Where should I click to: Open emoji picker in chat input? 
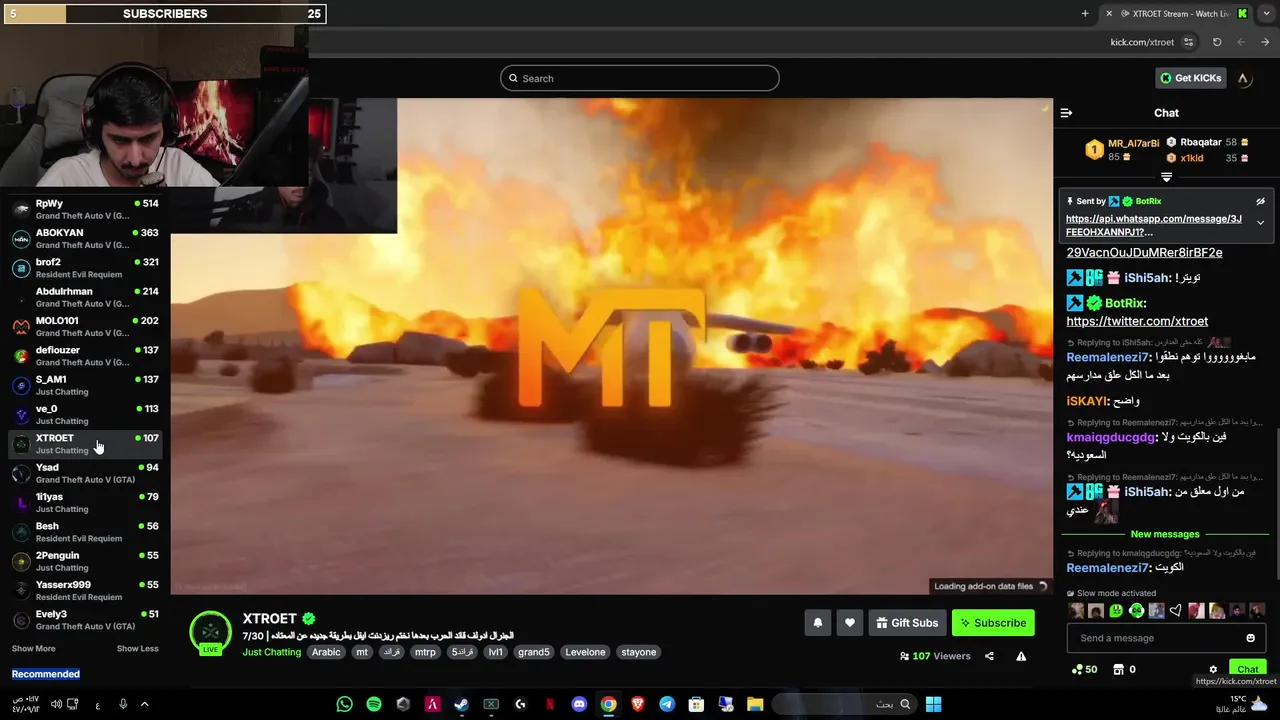1250,638
